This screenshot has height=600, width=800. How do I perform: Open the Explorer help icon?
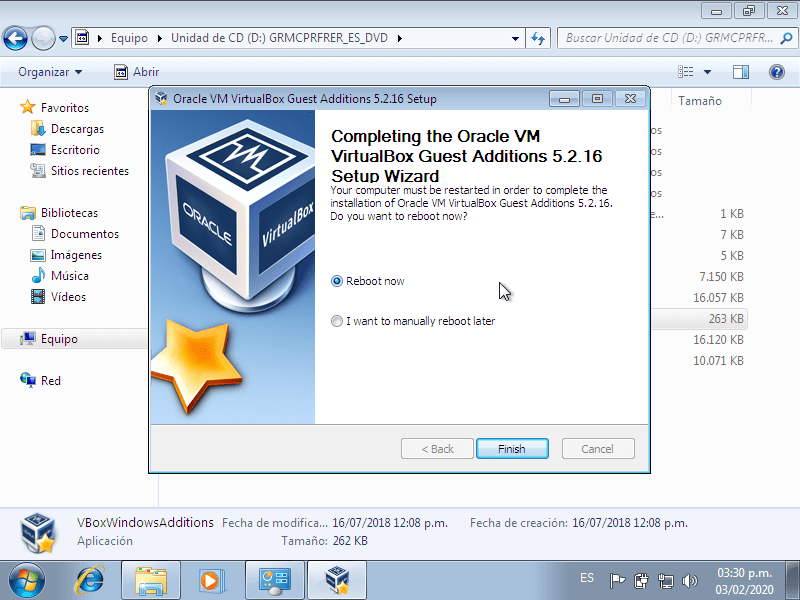[776, 72]
